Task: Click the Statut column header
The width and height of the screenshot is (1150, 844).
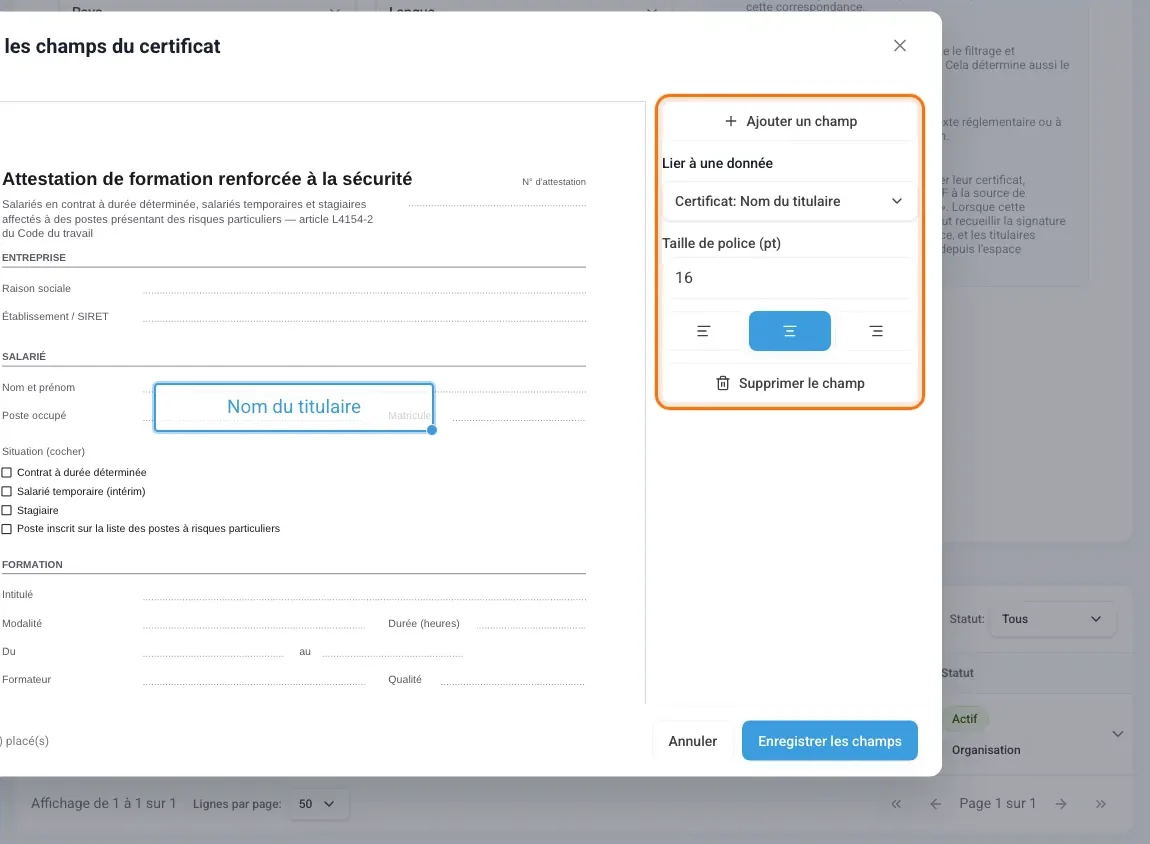Action: tap(957, 673)
